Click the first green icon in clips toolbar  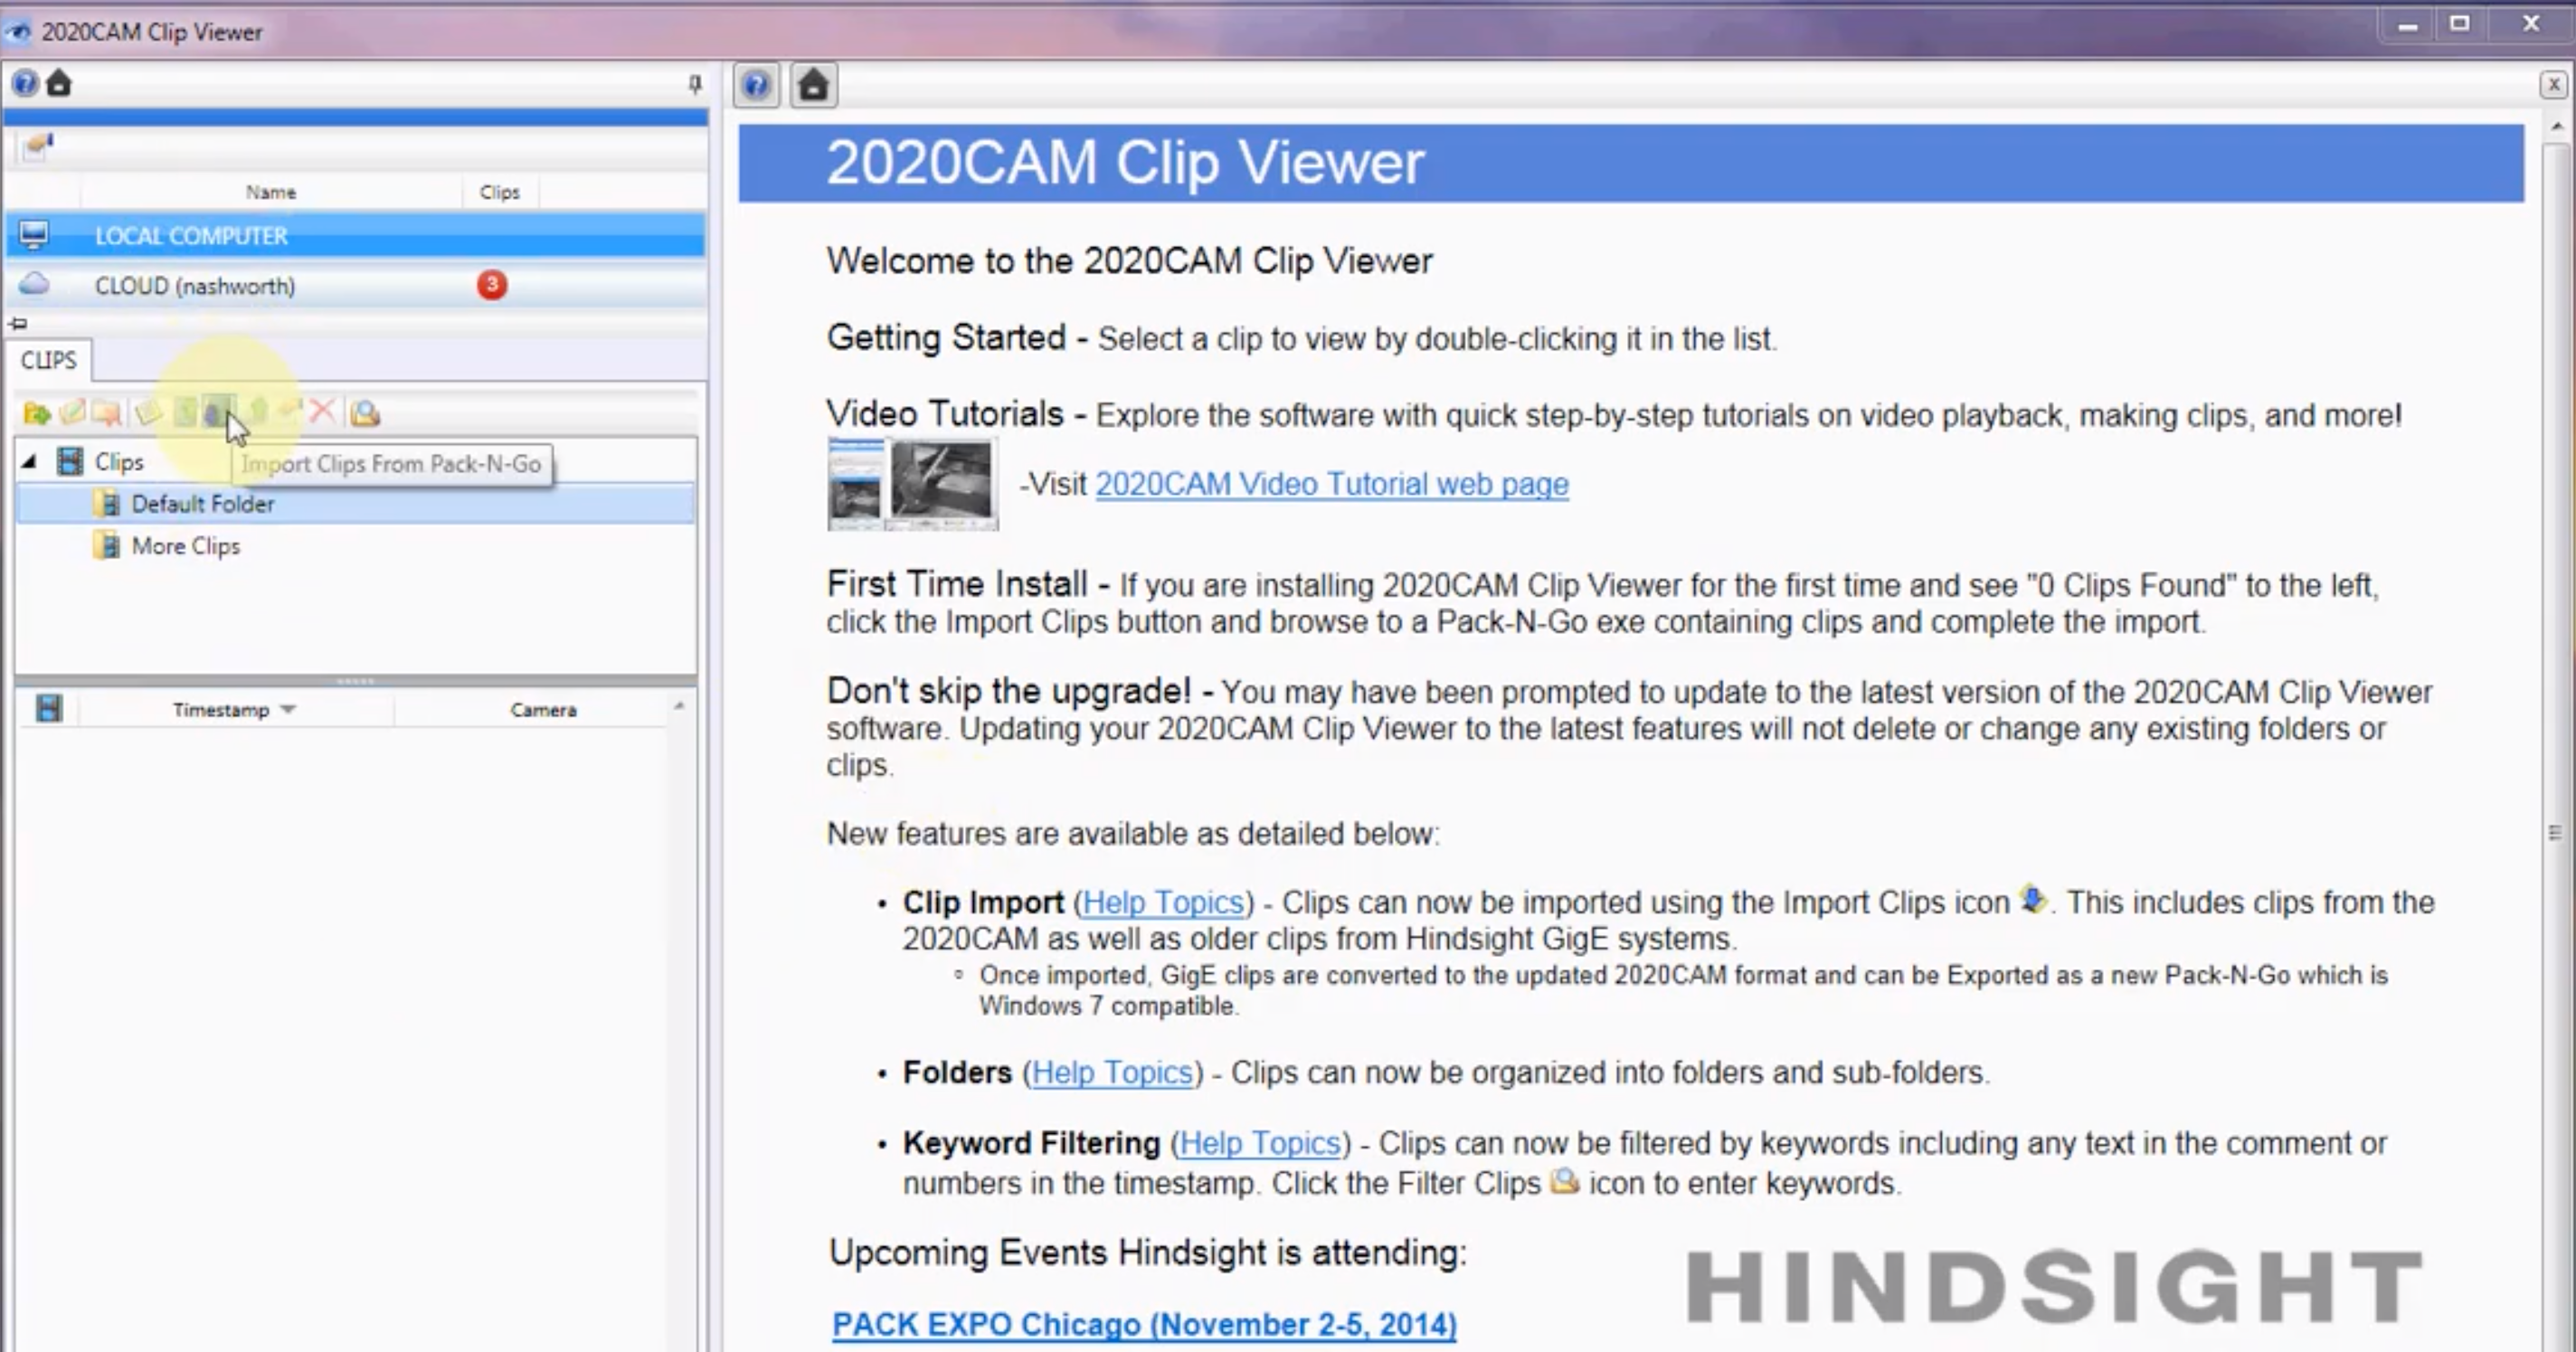pos(185,412)
